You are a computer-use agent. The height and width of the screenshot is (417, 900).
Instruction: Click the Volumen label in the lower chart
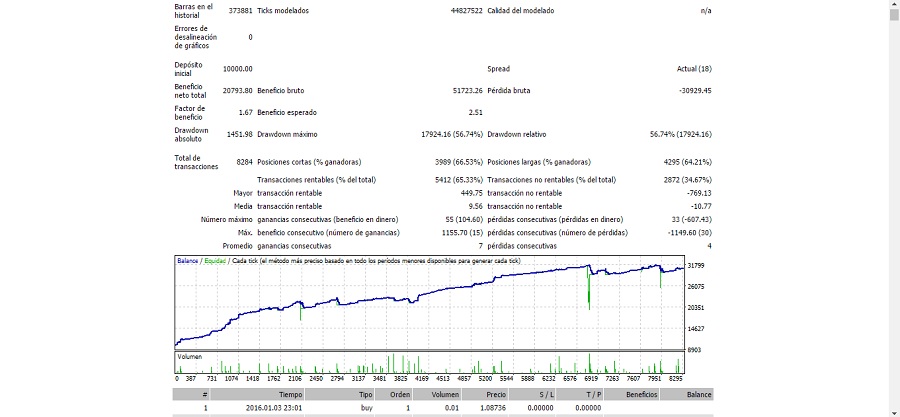[190, 356]
